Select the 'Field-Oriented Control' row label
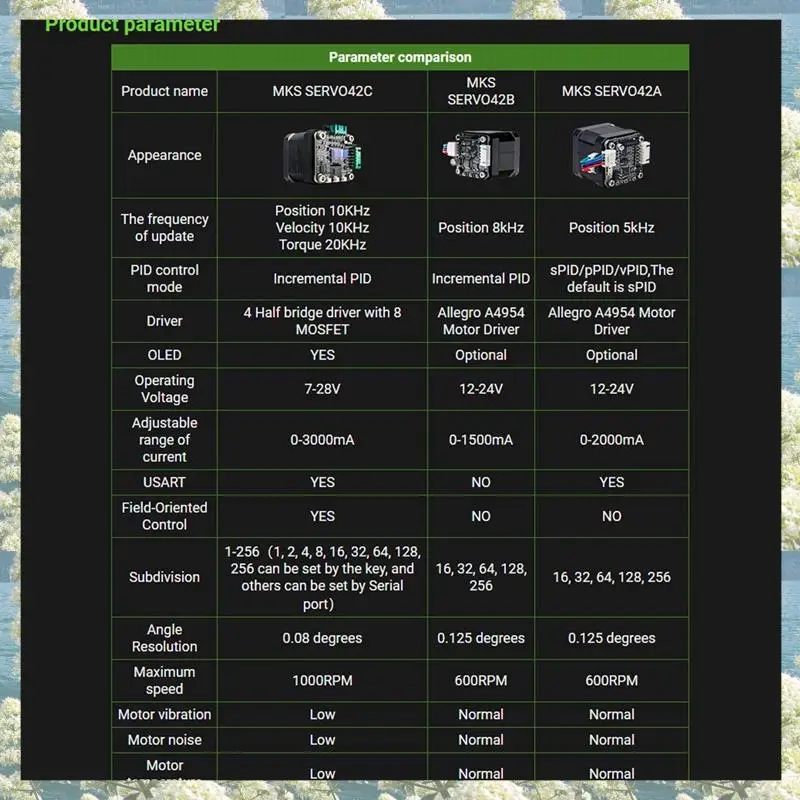This screenshot has width=800, height=800. (x=164, y=516)
